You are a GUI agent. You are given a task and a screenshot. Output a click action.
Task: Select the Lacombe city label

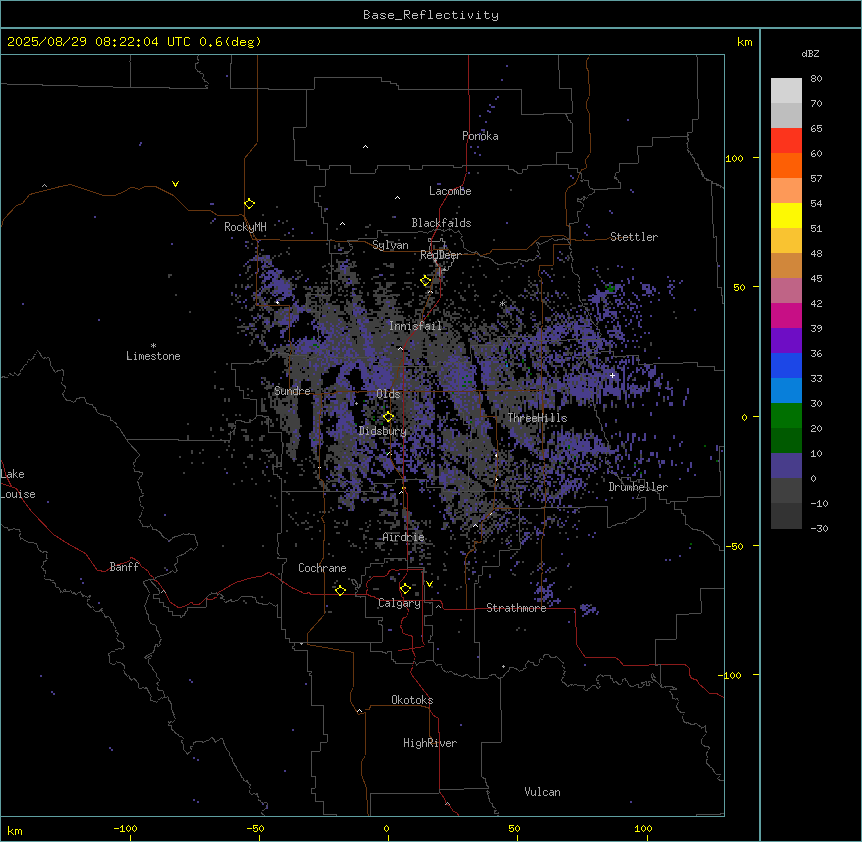[450, 191]
